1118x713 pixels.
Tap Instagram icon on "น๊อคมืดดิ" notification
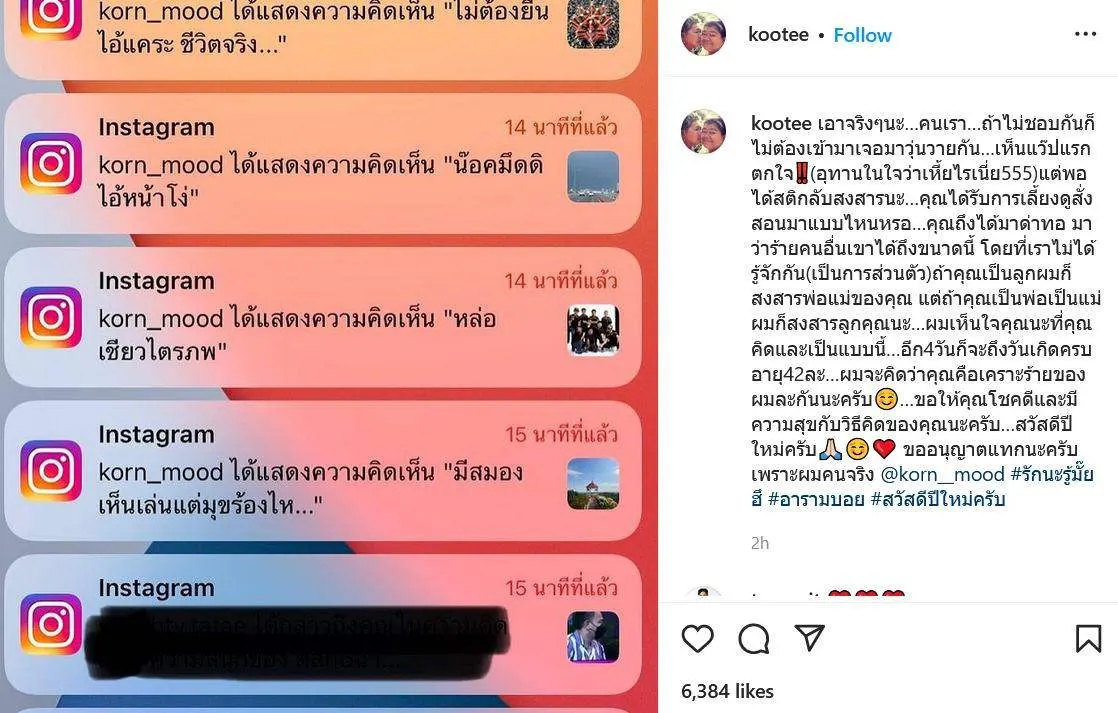click(51, 163)
